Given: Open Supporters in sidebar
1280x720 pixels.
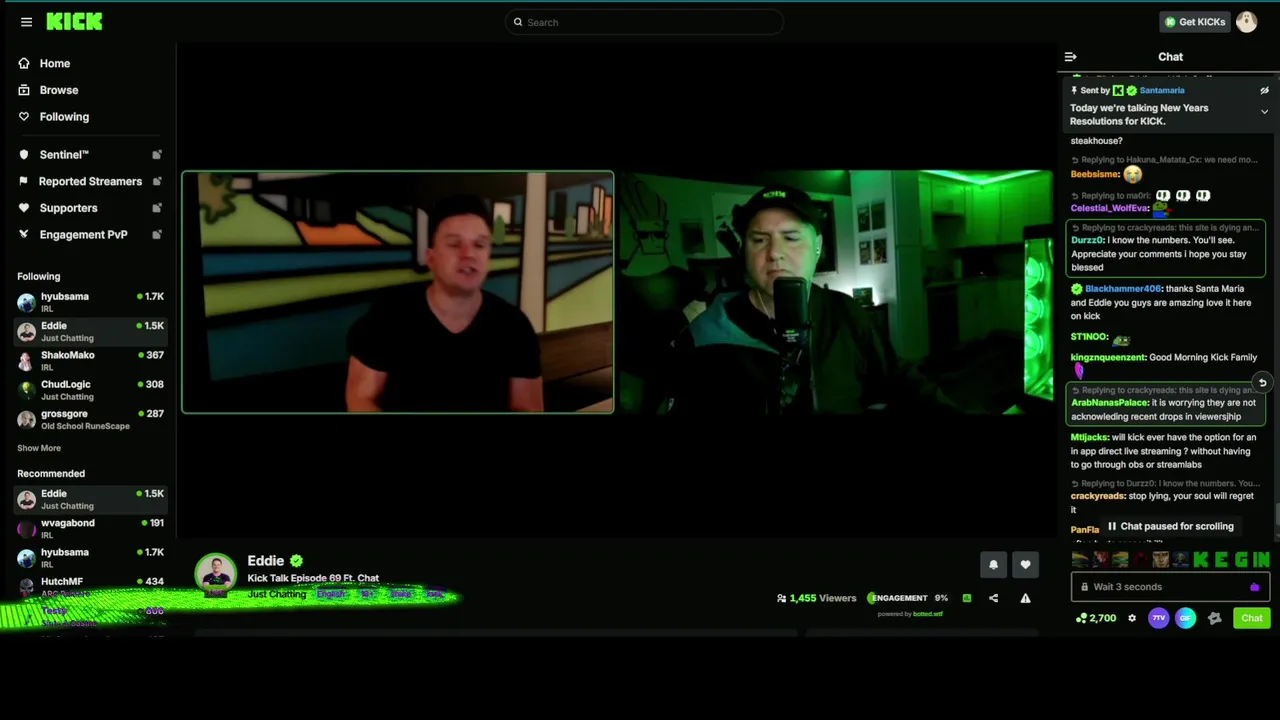Looking at the screenshot, I should click(x=68, y=208).
